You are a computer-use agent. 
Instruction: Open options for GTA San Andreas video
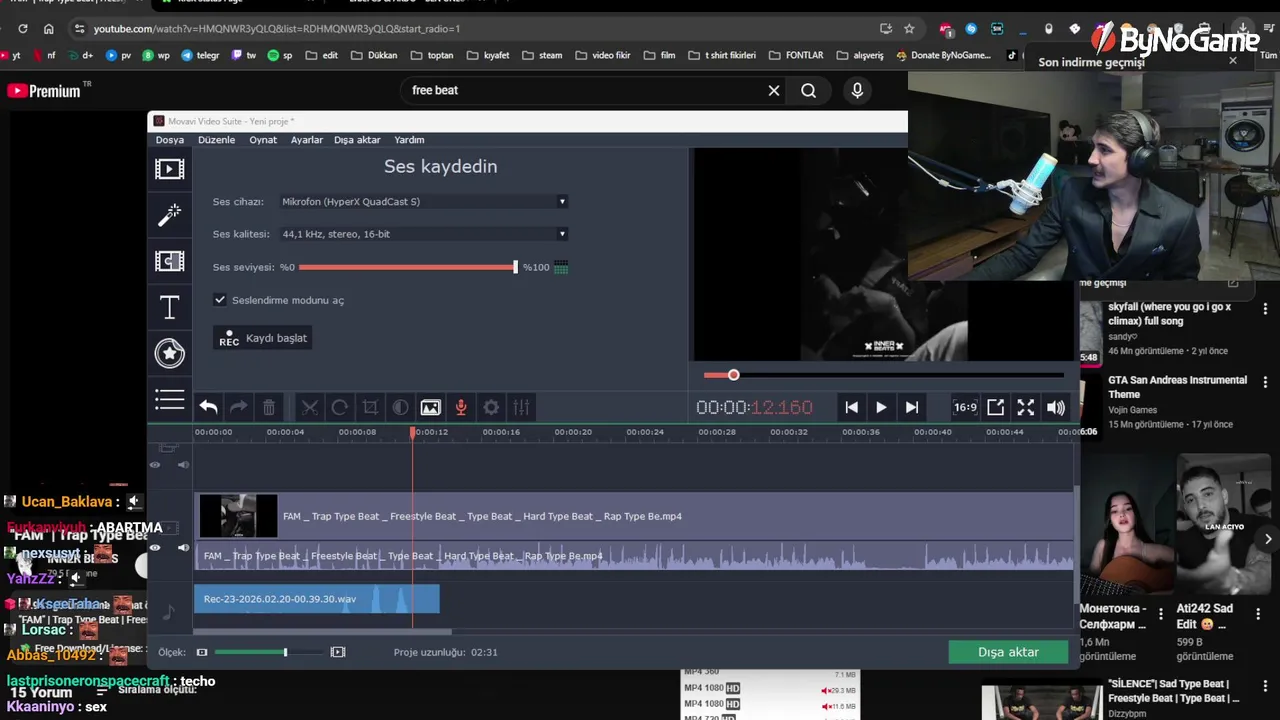pyautogui.click(x=1265, y=382)
